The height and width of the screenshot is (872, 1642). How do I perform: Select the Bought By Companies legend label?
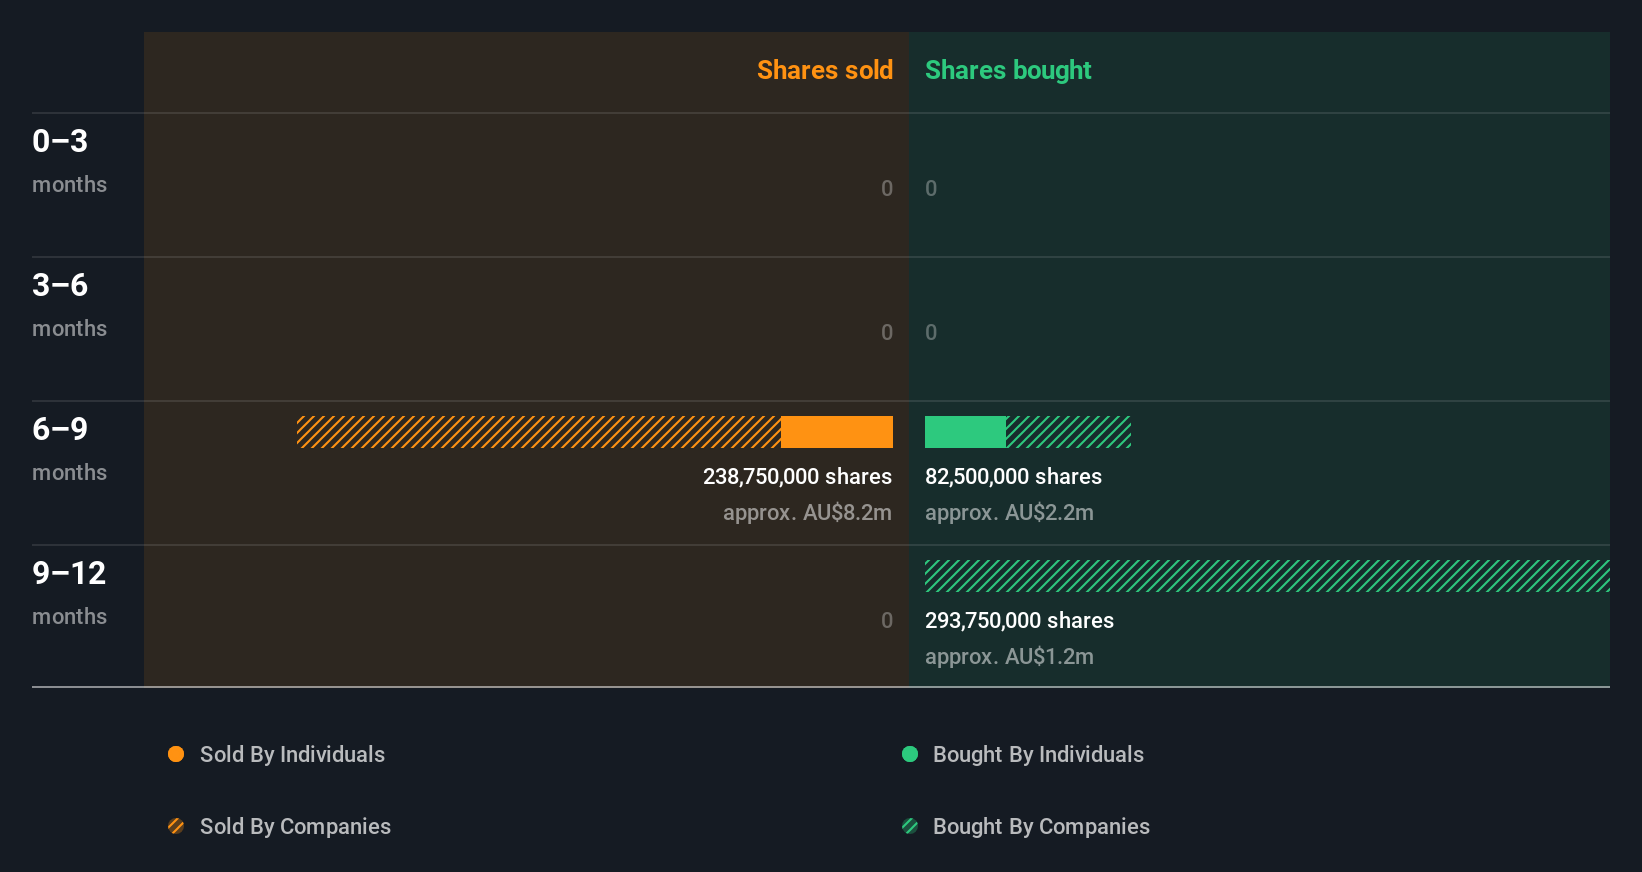tap(1041, 827)
